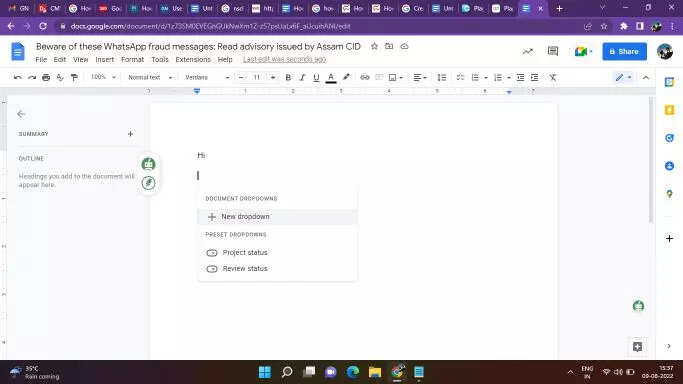
Task: Open the zoom level dropdown
Action: tap(103, 77)
